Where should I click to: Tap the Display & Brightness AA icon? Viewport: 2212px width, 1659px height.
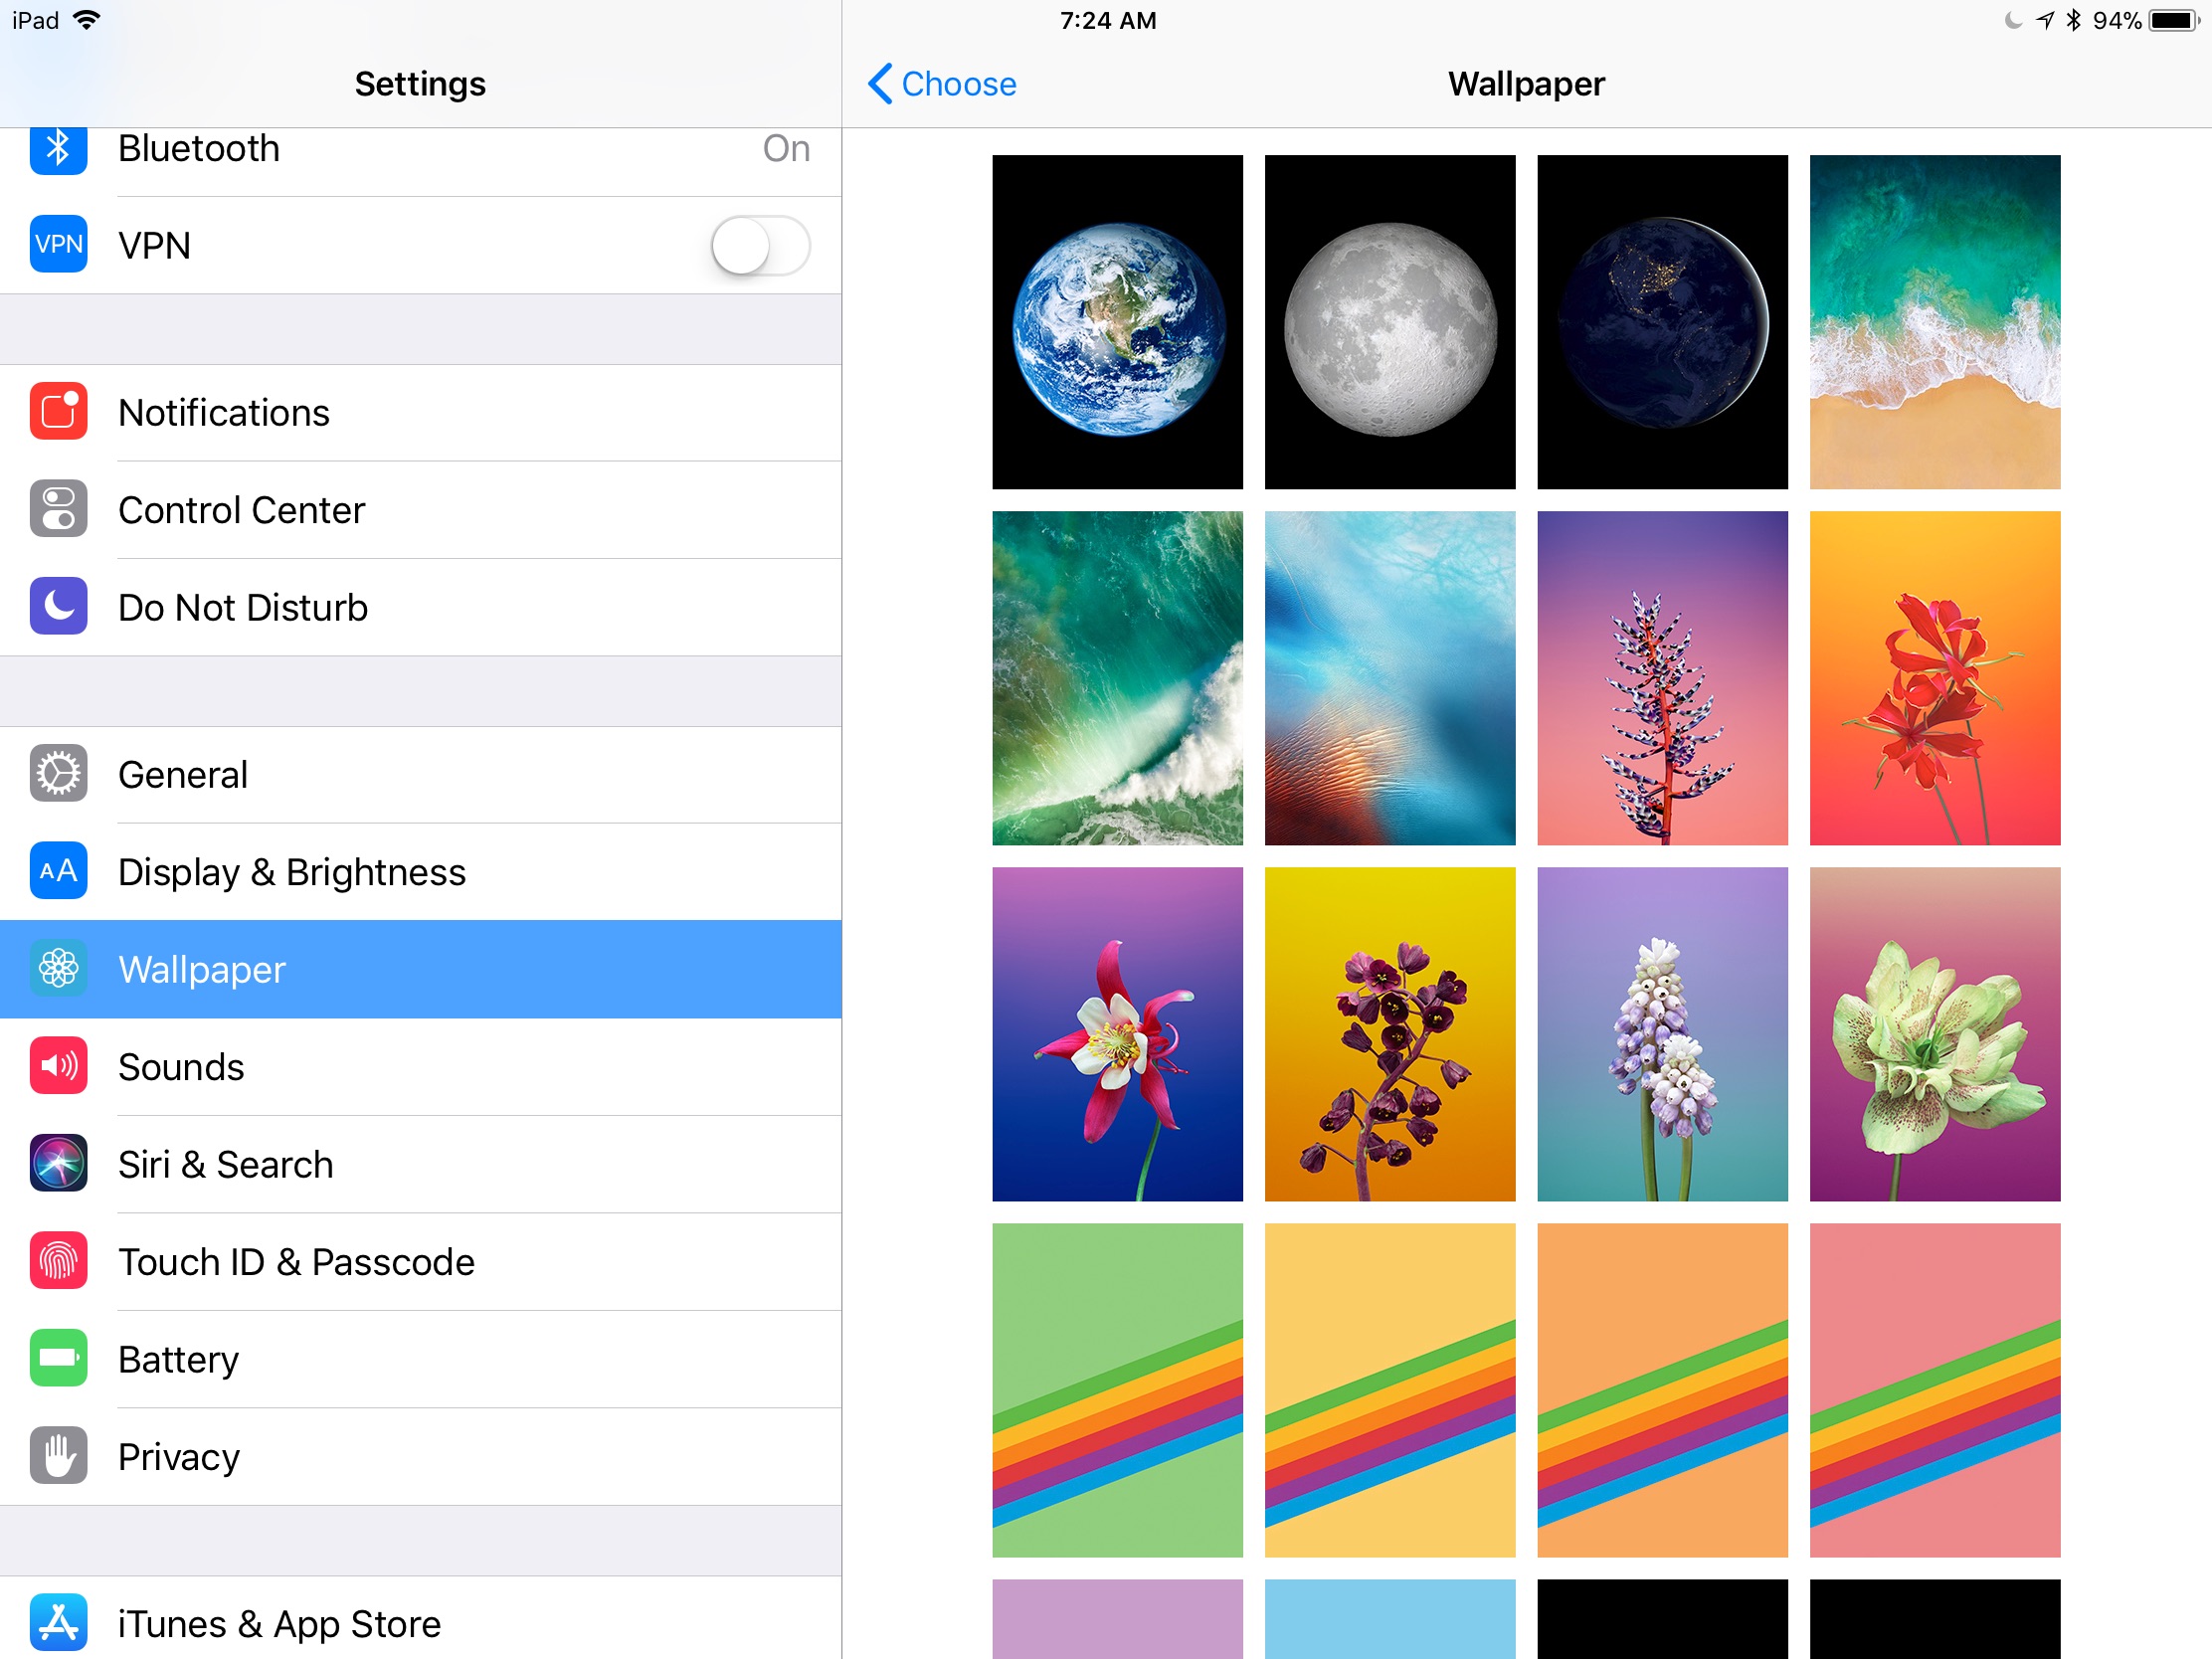coord(58,871)
